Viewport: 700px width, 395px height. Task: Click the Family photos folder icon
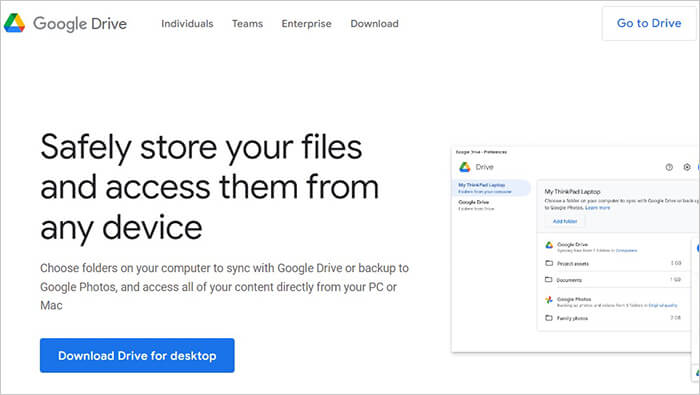pyautogui.click(x=549, y=318)
